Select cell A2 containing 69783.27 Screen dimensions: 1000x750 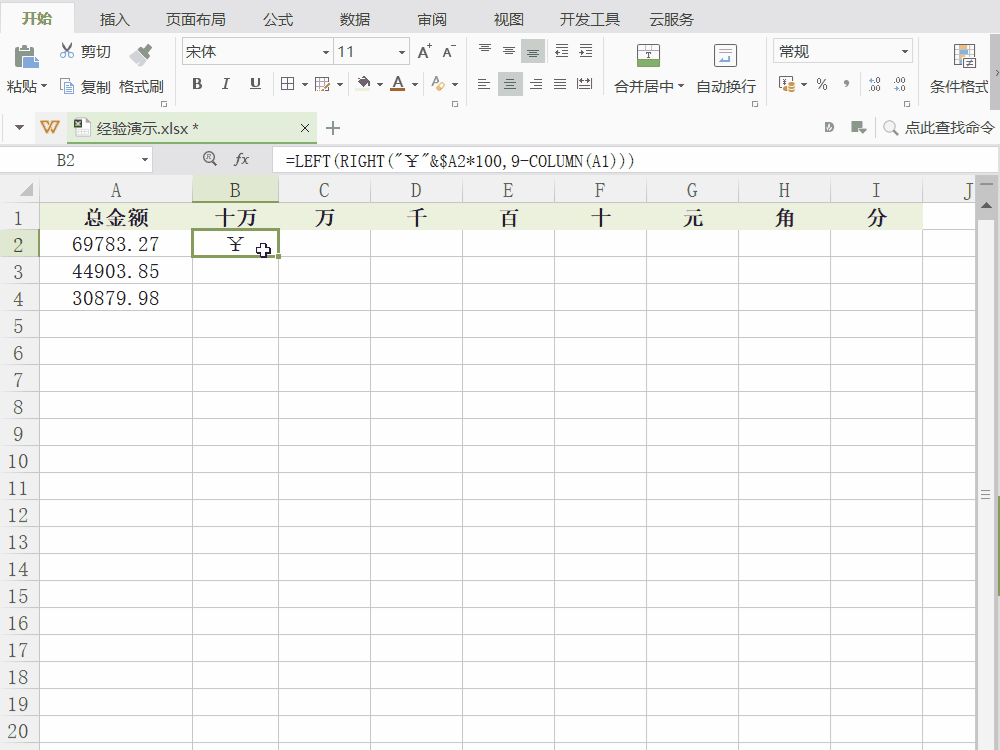pyautogui.click(x=116, y=244)
